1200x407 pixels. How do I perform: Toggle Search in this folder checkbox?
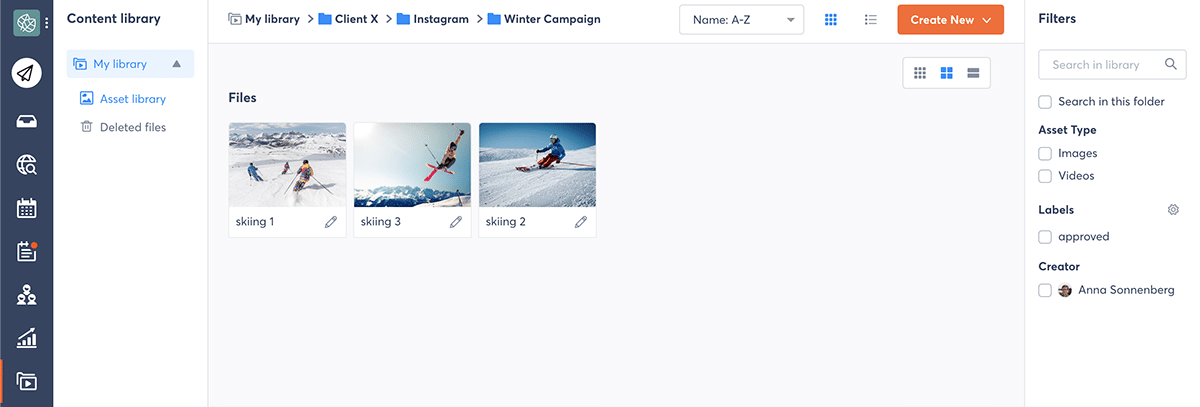tap(1045, 101)
